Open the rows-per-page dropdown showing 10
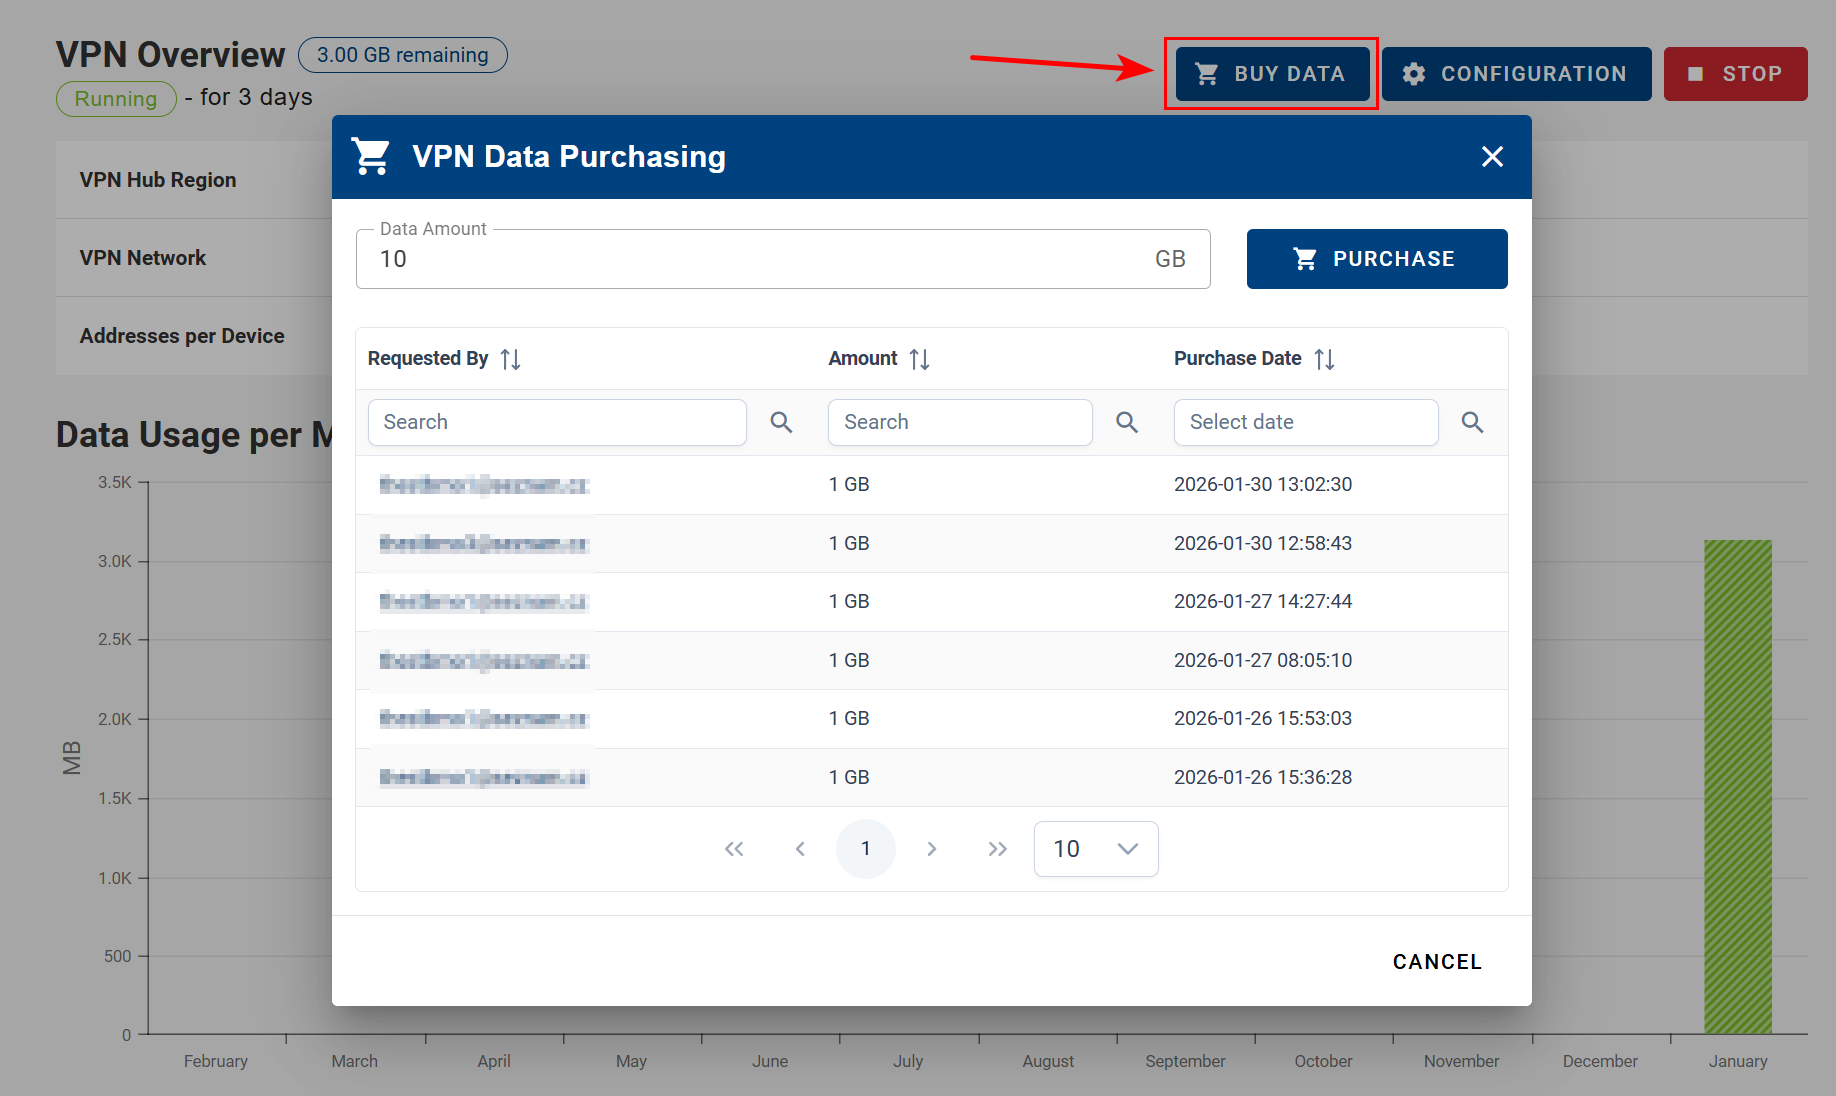The height and width of the screenshot is (1096, 1836). coord(1096,848)
